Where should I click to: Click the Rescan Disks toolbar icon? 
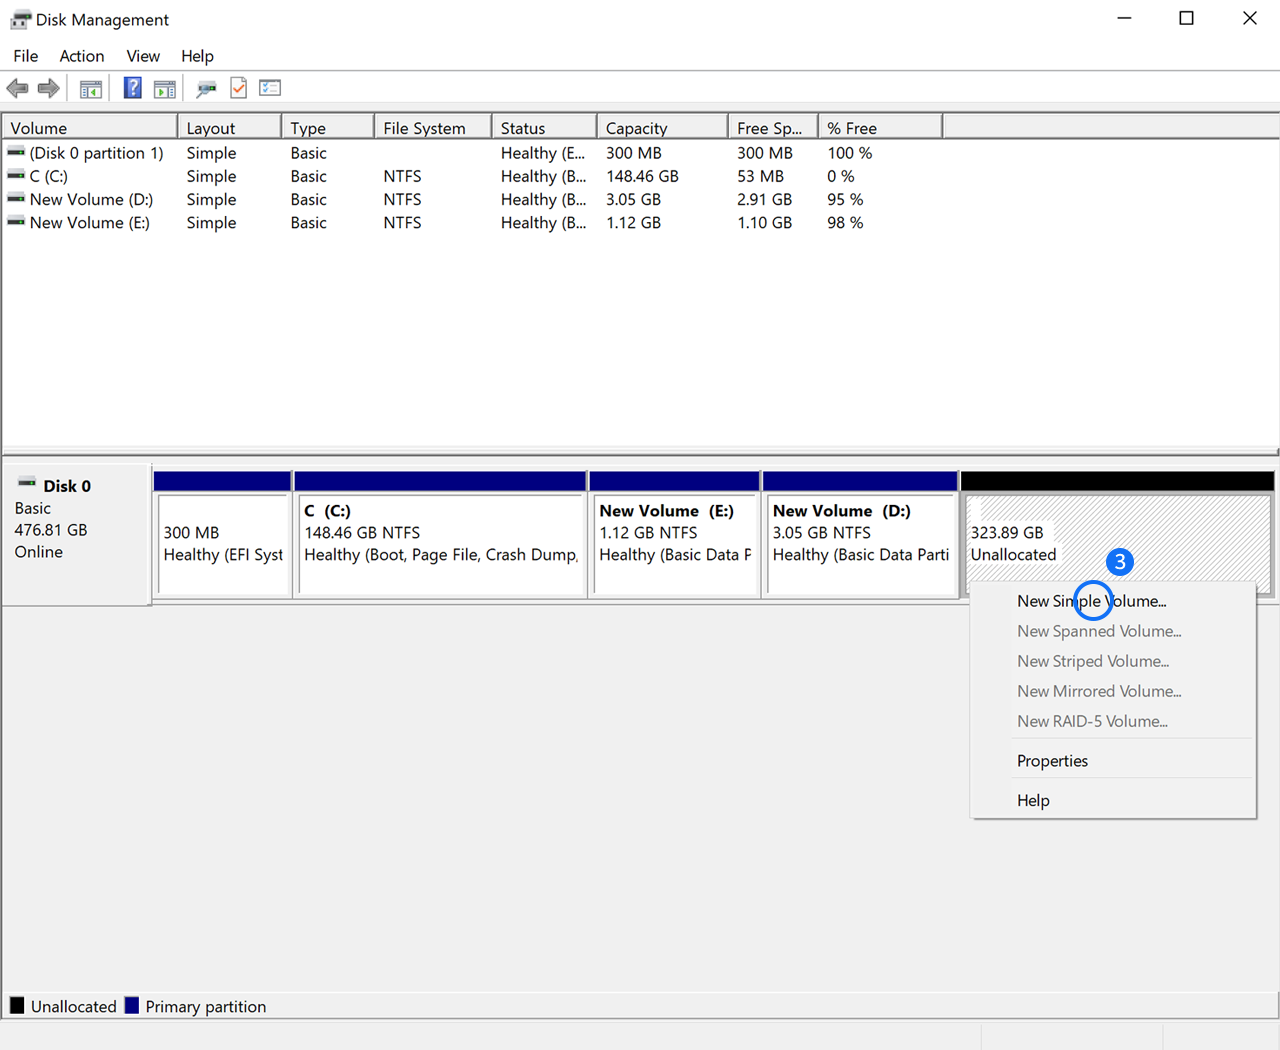pos(206,88)
